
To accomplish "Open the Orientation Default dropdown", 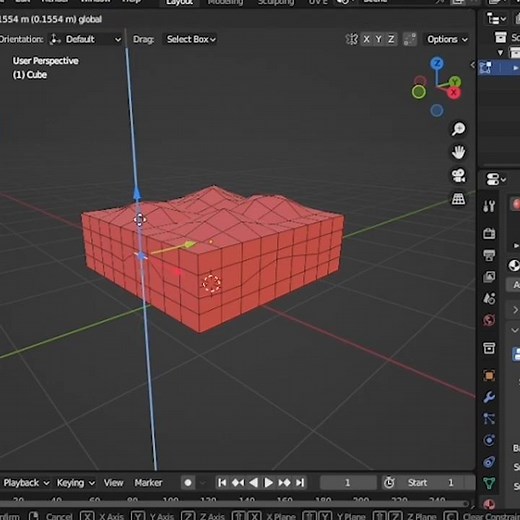I will pyautogui.click(x=85, y=39).
